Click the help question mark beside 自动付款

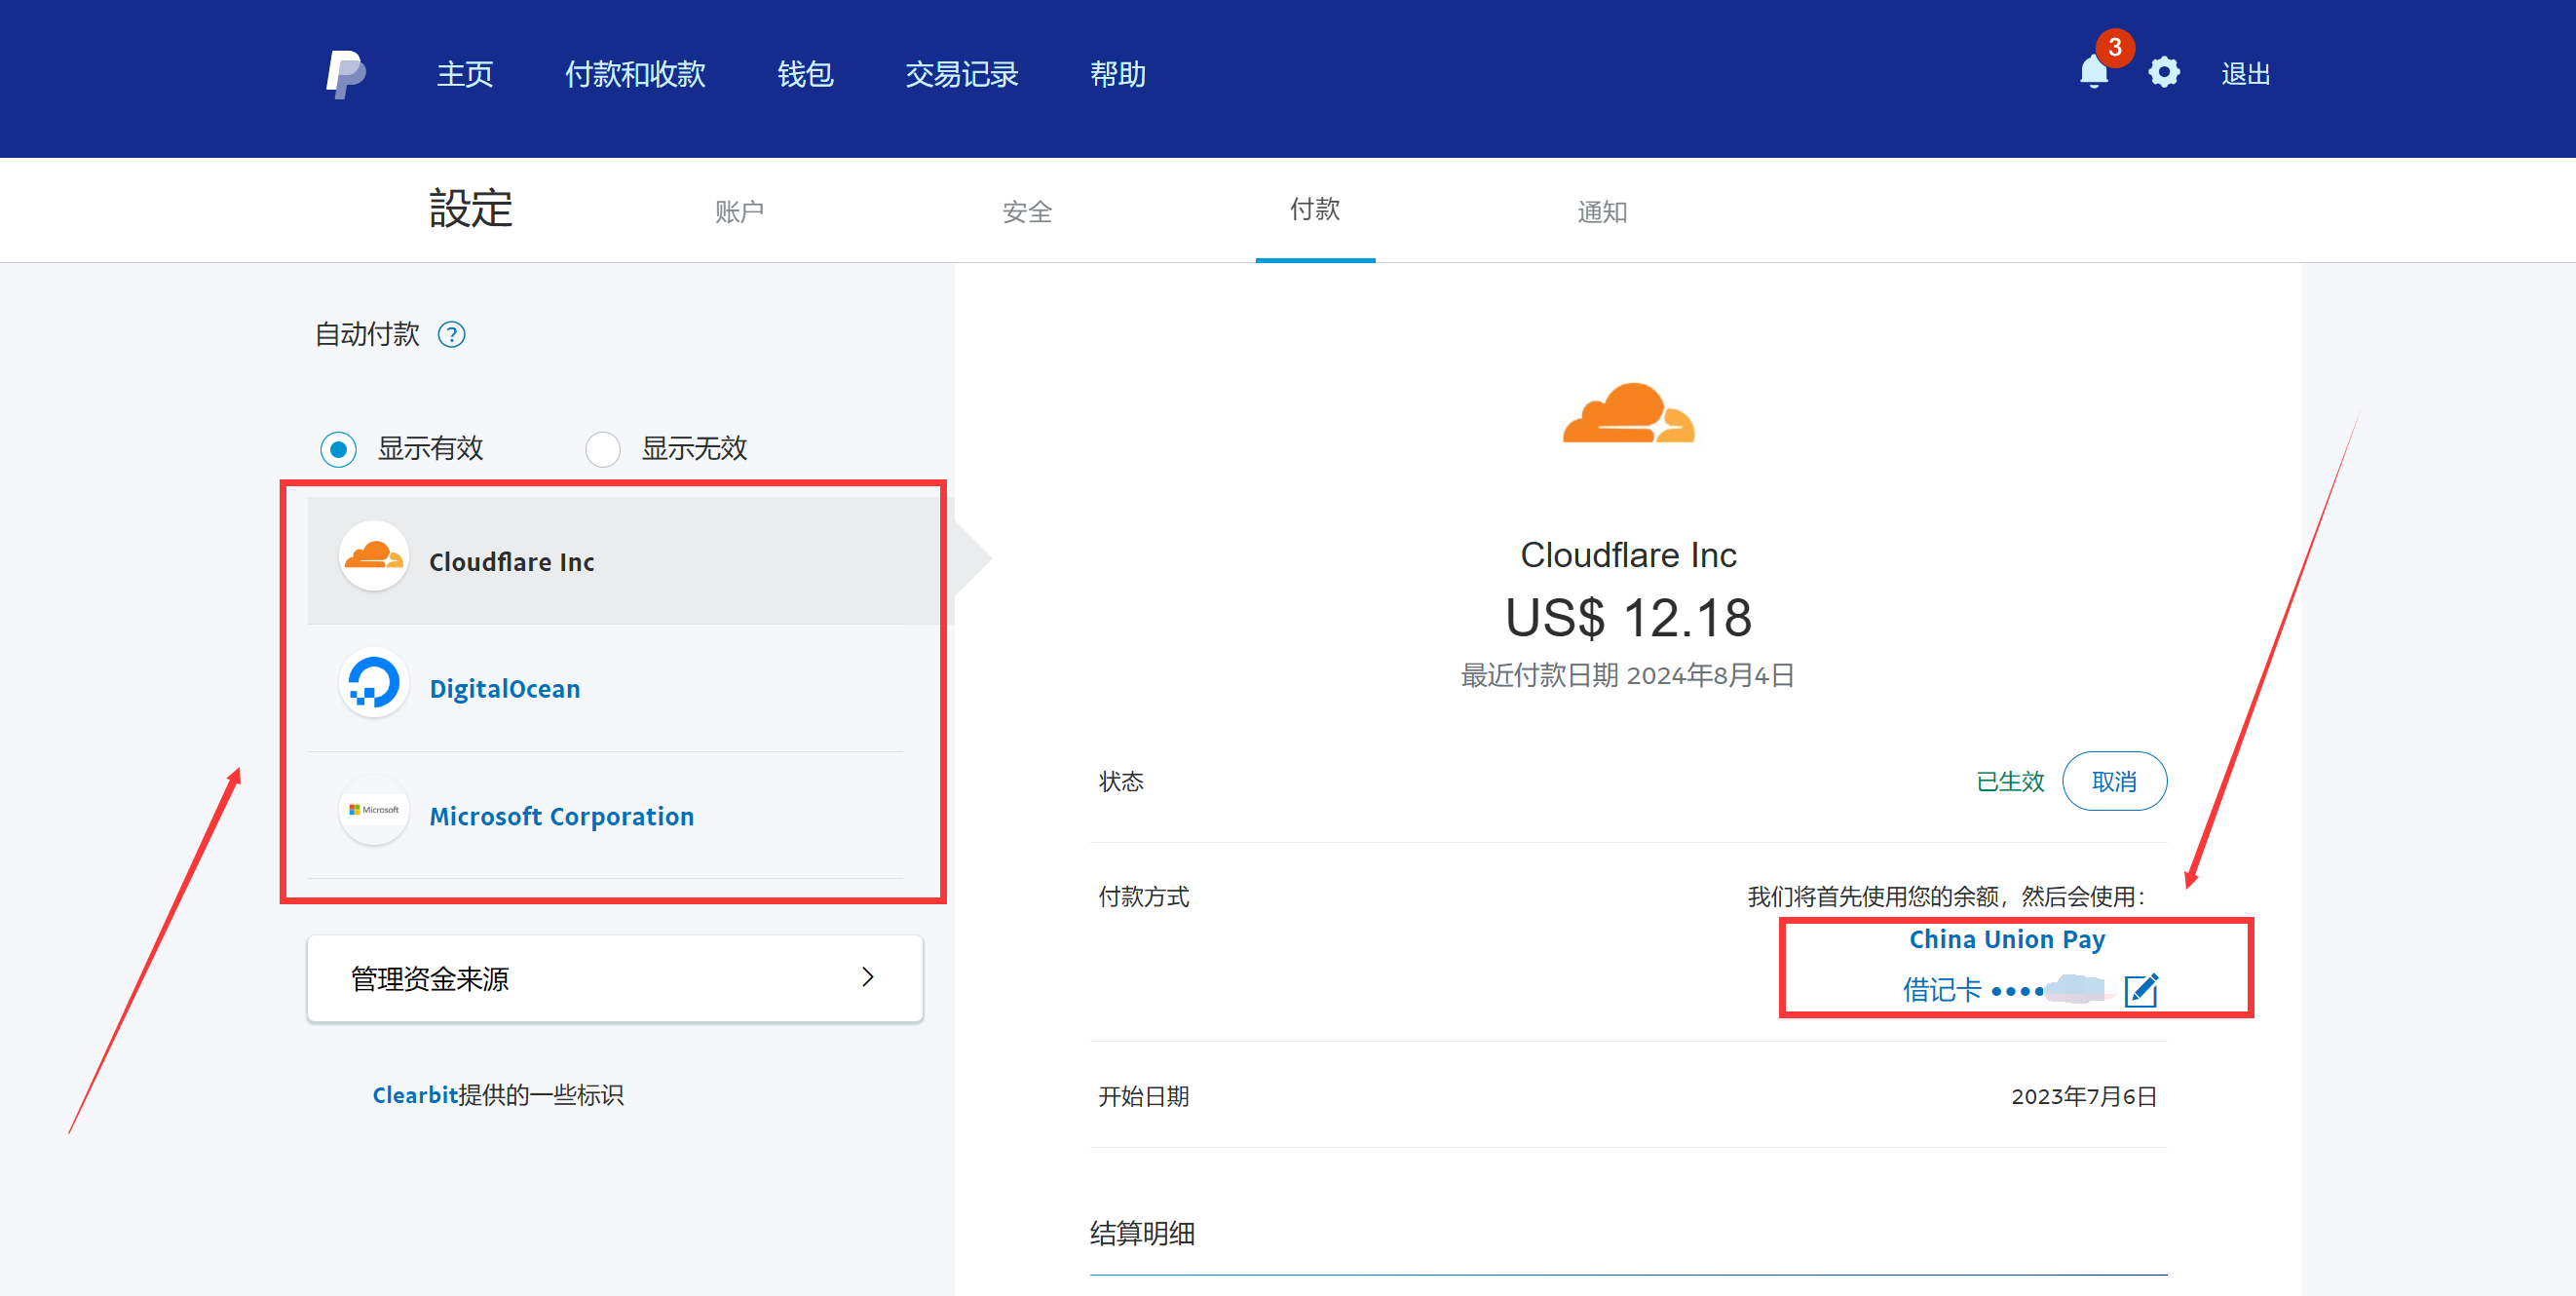[x=452, y=334]
